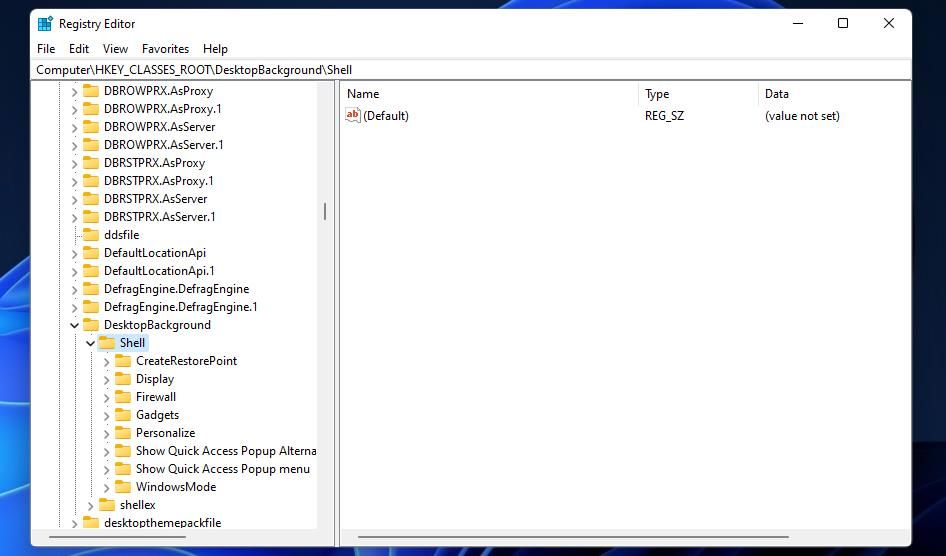
Task: Expand the Personalize key
Action: (107, 434)
